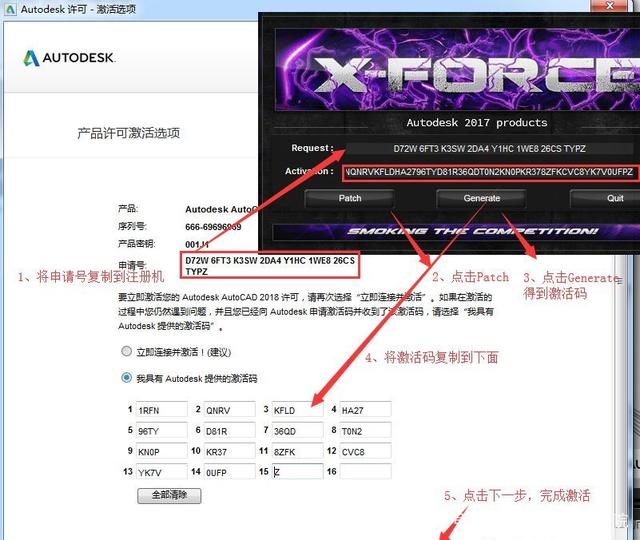Click the 产品许可激活选项 heading
This screenshot has height=540, width=640.
(x=129, y=133)
